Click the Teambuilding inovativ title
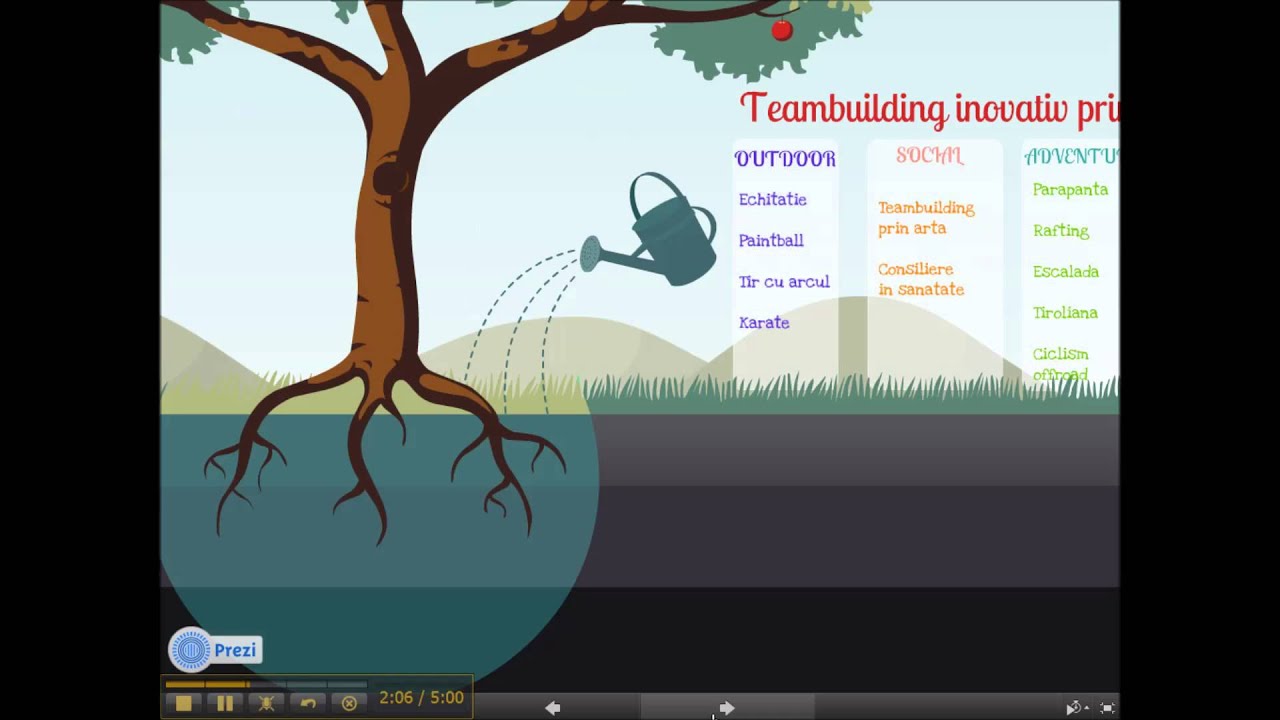The image size is (1280, 720). [x=929, y=109]
